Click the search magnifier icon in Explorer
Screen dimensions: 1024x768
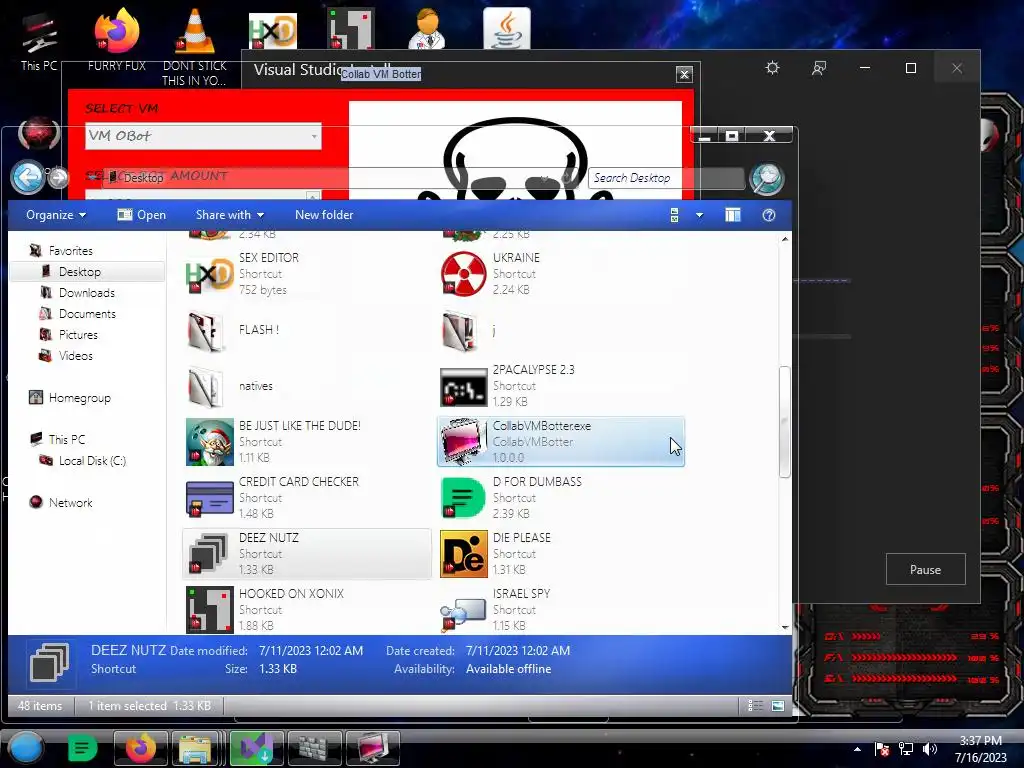pos(766,178)
